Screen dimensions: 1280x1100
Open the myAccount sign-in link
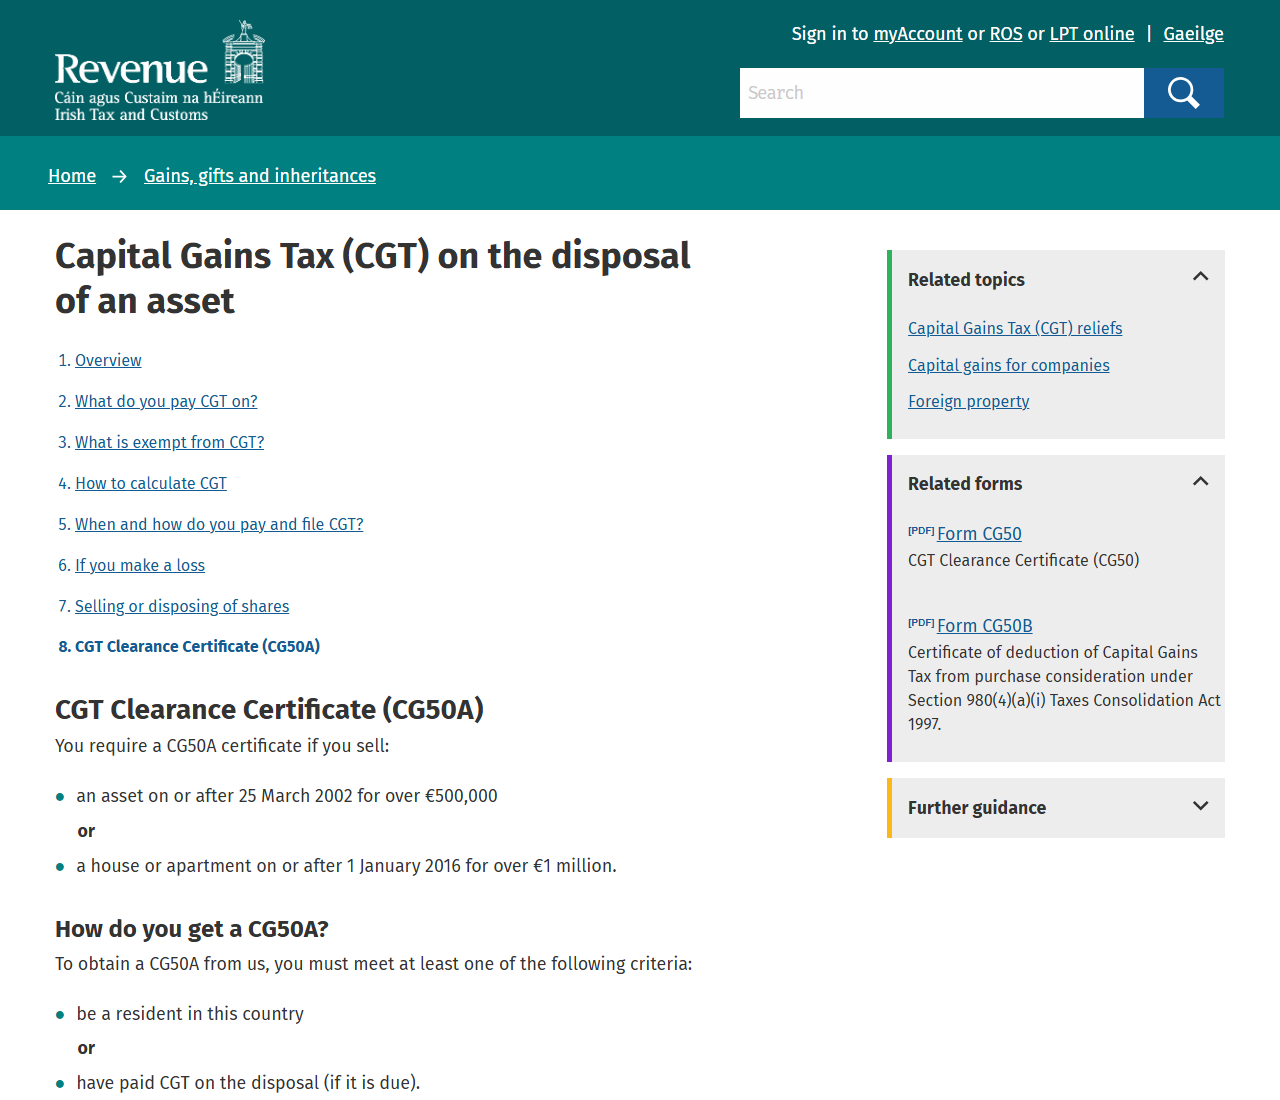[918, 34]
